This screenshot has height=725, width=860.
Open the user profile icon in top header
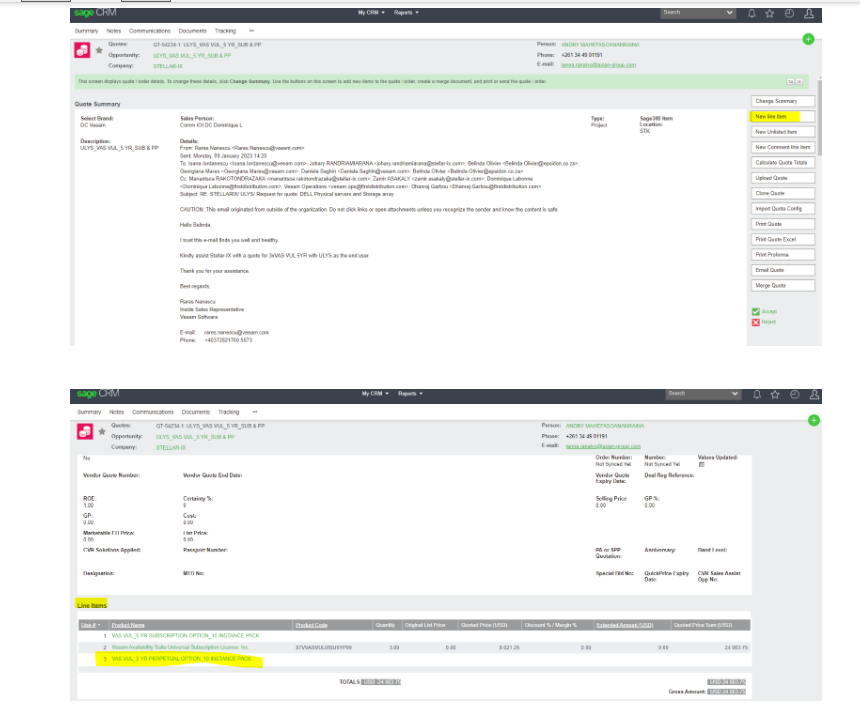click(x=809, y=14)
